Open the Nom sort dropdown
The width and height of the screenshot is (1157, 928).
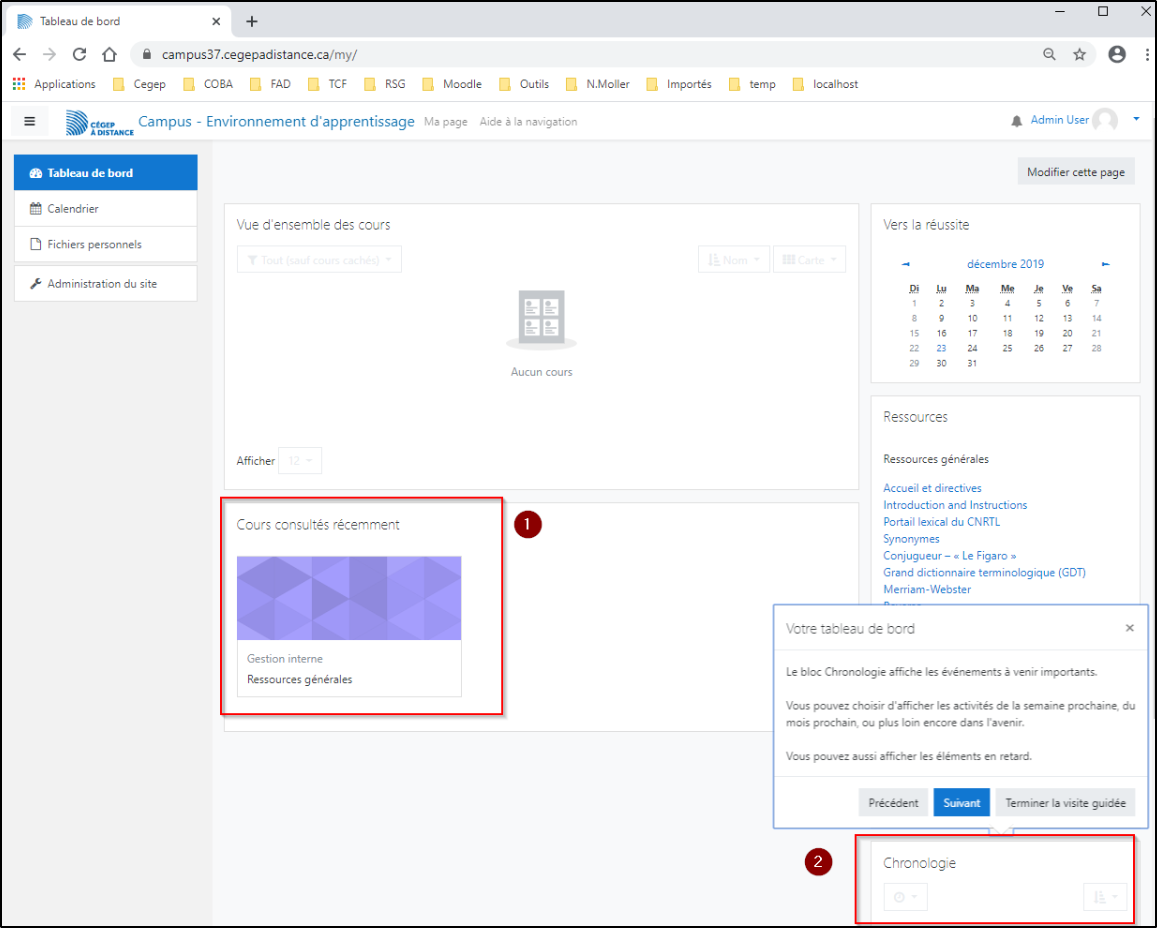pyautogui.click(x=734, y=260)
